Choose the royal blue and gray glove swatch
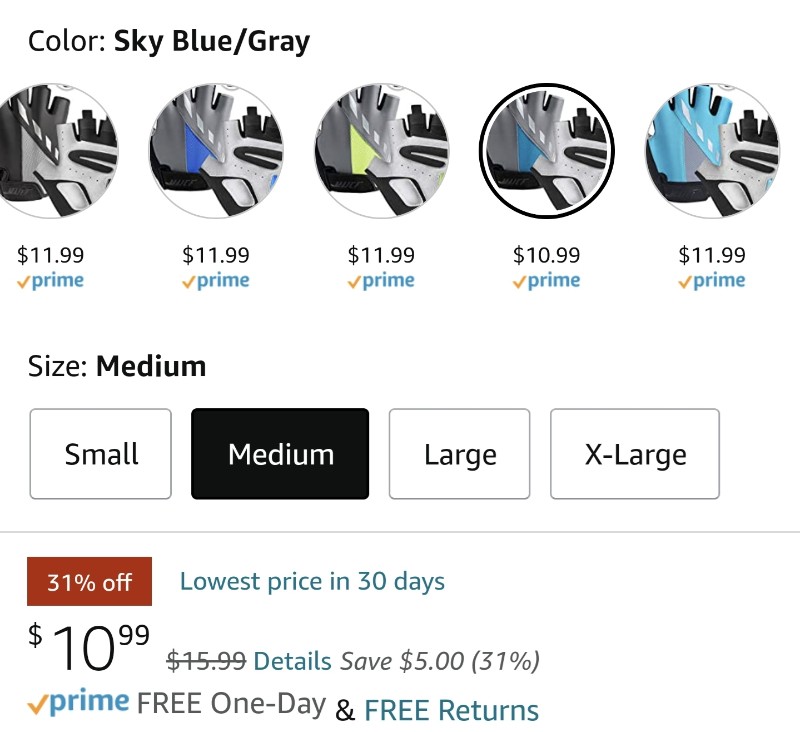The height and width of the screenshot is (732, 800). [x=216, y=151]
